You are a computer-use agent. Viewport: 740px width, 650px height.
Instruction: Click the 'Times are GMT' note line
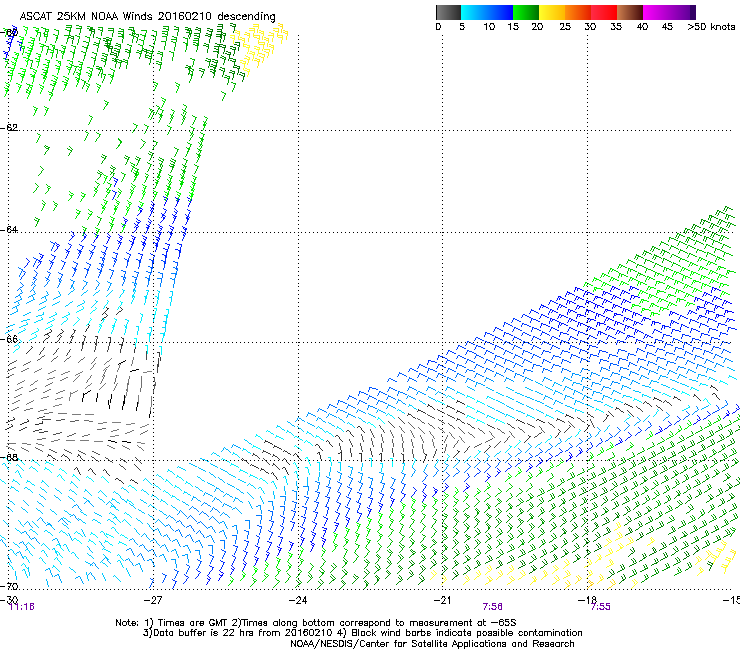[316, 623]
